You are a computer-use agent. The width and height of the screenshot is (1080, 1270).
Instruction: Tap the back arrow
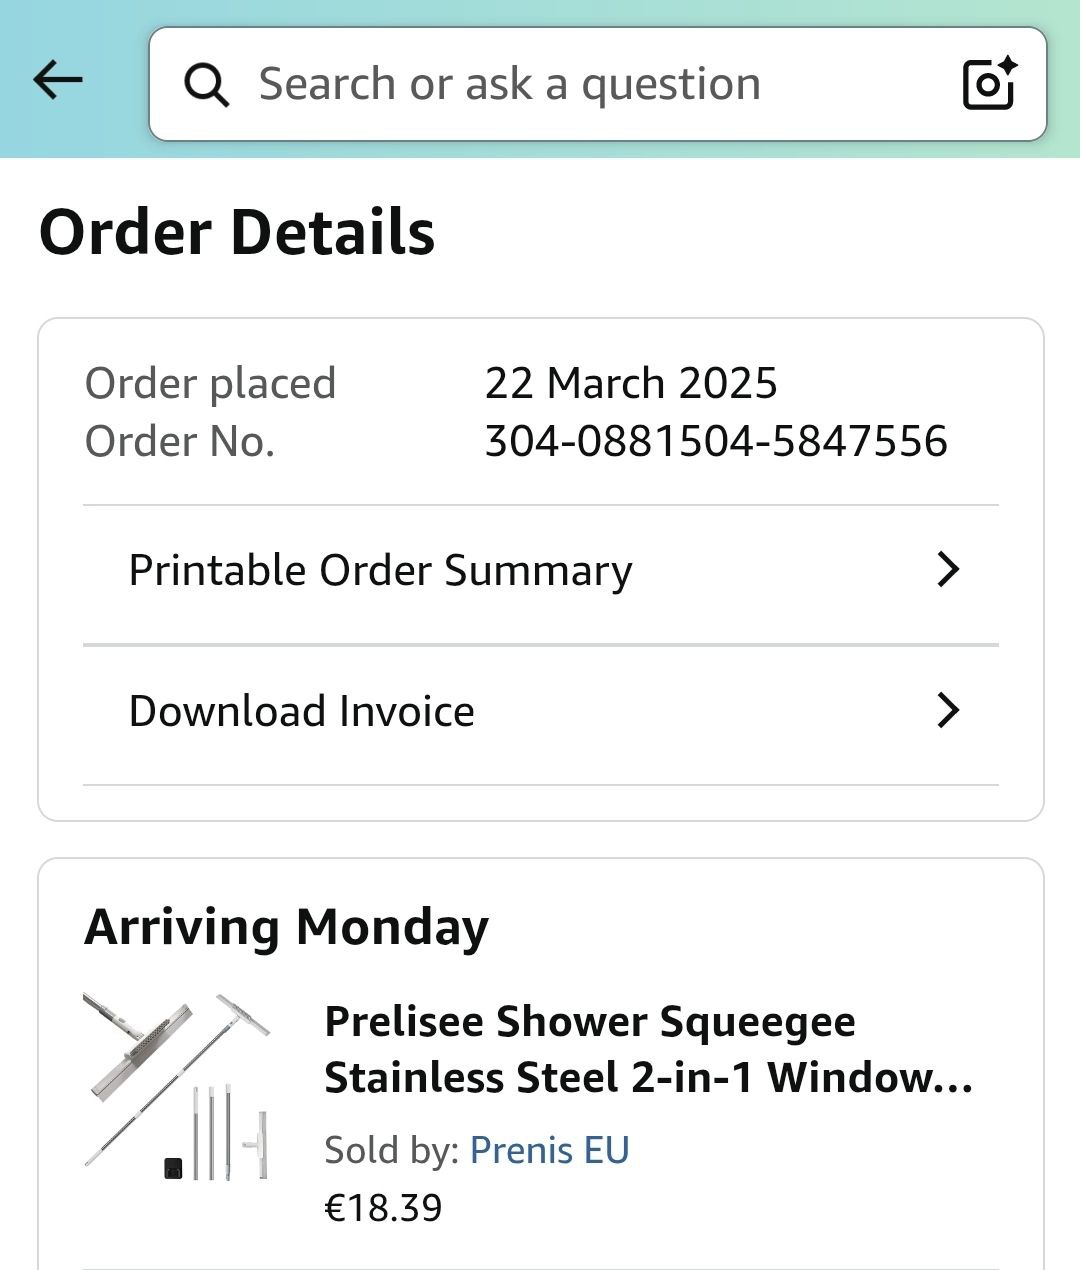coord(58,80)
